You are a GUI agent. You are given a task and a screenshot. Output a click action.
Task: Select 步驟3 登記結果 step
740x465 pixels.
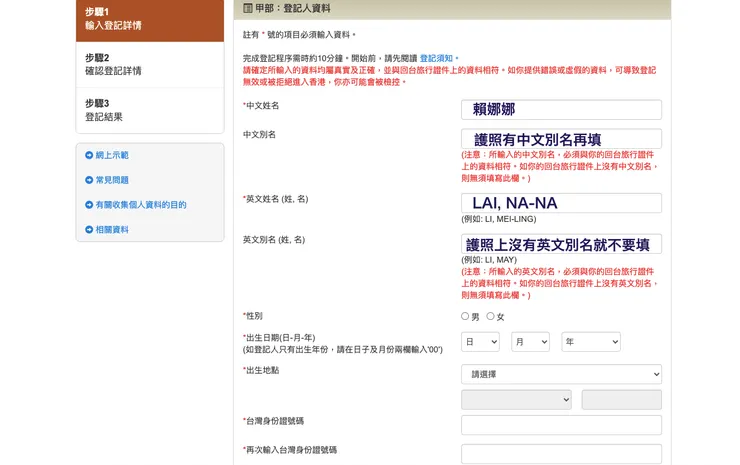click(150, 110)
